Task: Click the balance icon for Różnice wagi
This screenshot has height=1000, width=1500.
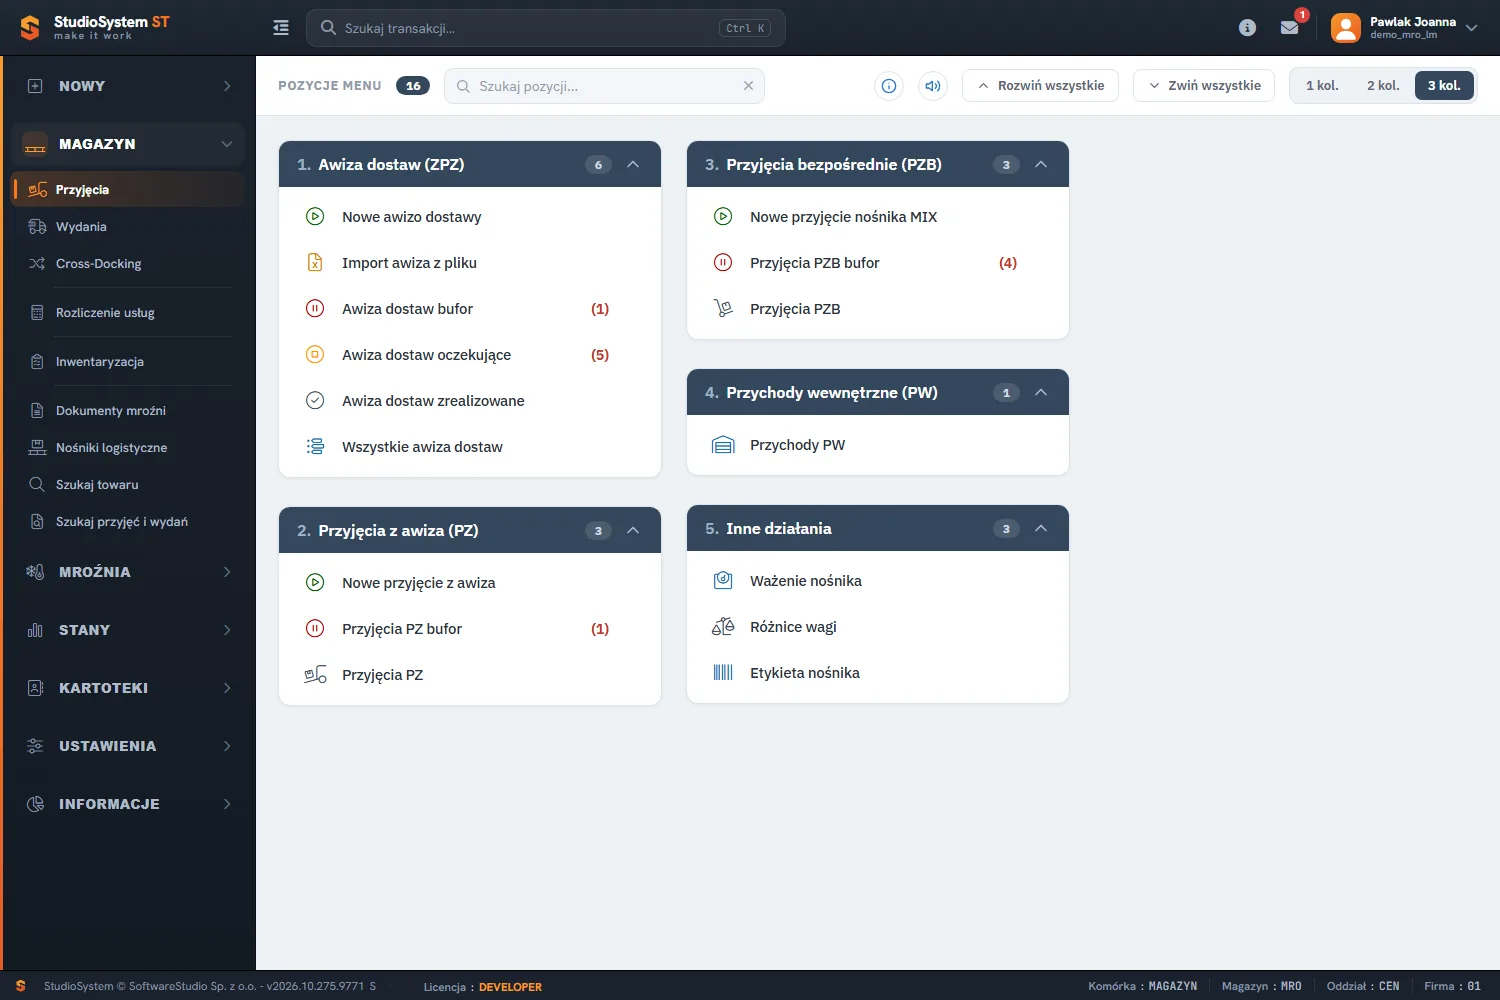Action: [x=723, y=627]
